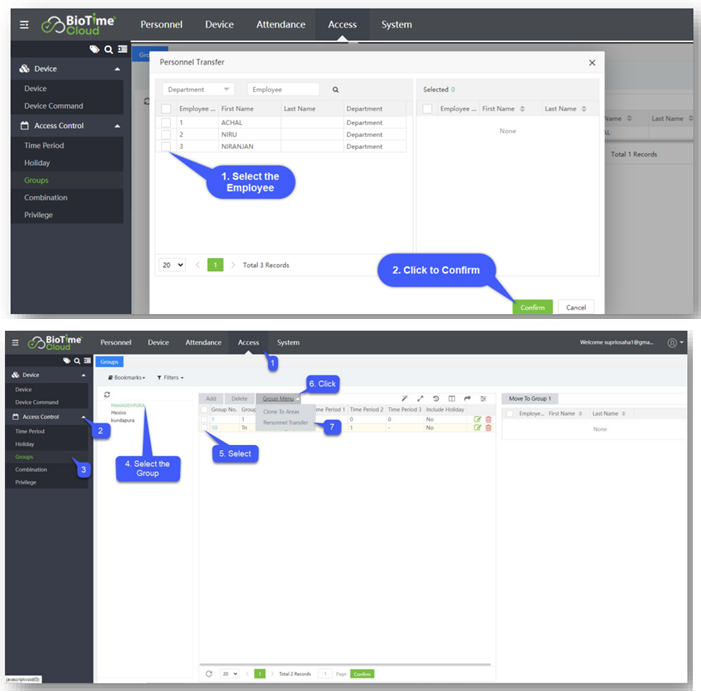This screenshot has height=692, width=701.
Task: Click red trash icon for group 1 row
Action: pos(488,418)
